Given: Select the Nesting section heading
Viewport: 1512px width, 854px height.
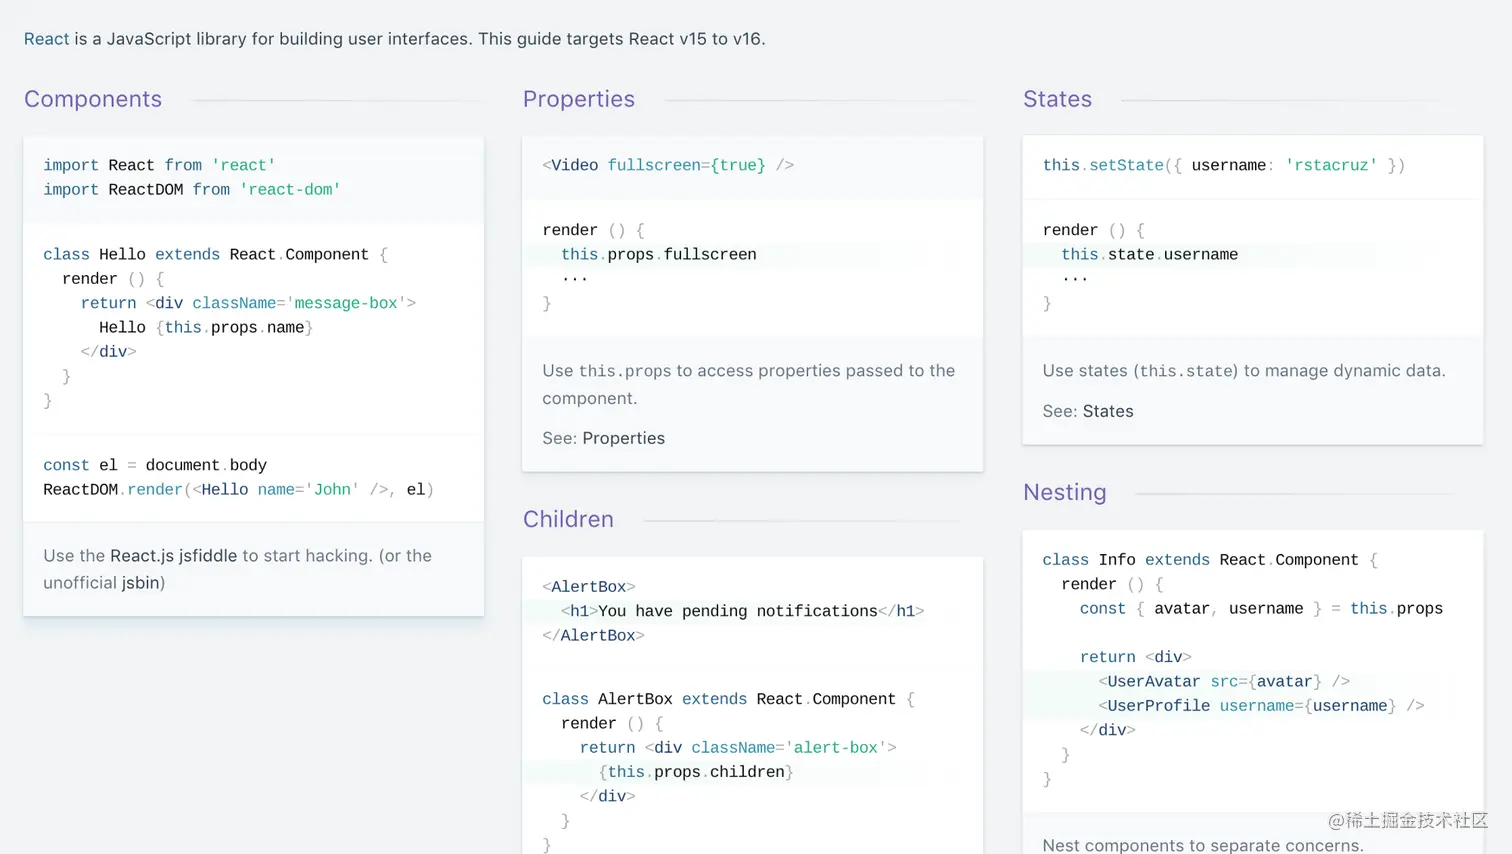Looking at the screenshot, I should 1065,492.
